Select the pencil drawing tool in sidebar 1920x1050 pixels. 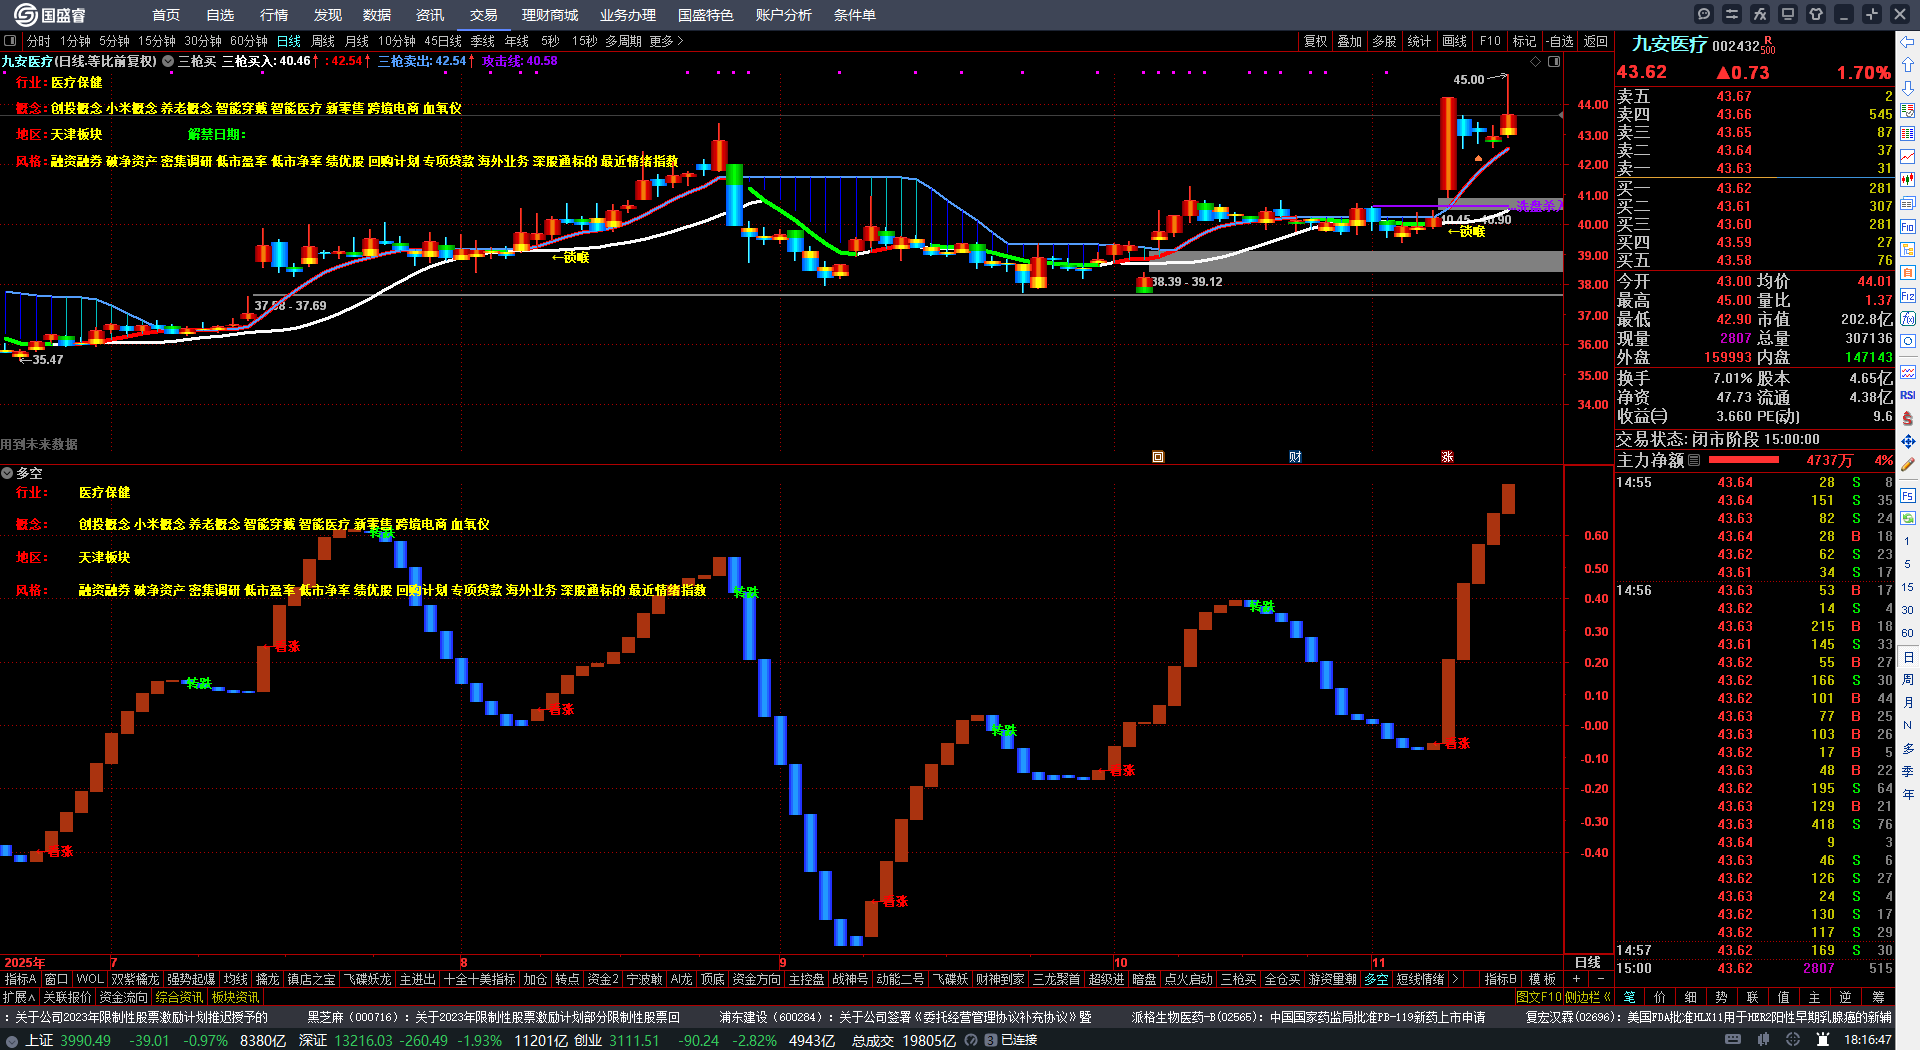tap(1908, 464)
